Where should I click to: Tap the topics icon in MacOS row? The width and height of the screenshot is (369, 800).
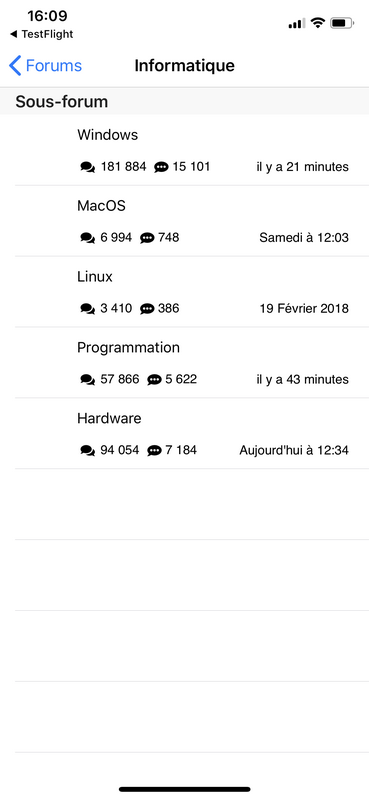[x=88, y=238]
